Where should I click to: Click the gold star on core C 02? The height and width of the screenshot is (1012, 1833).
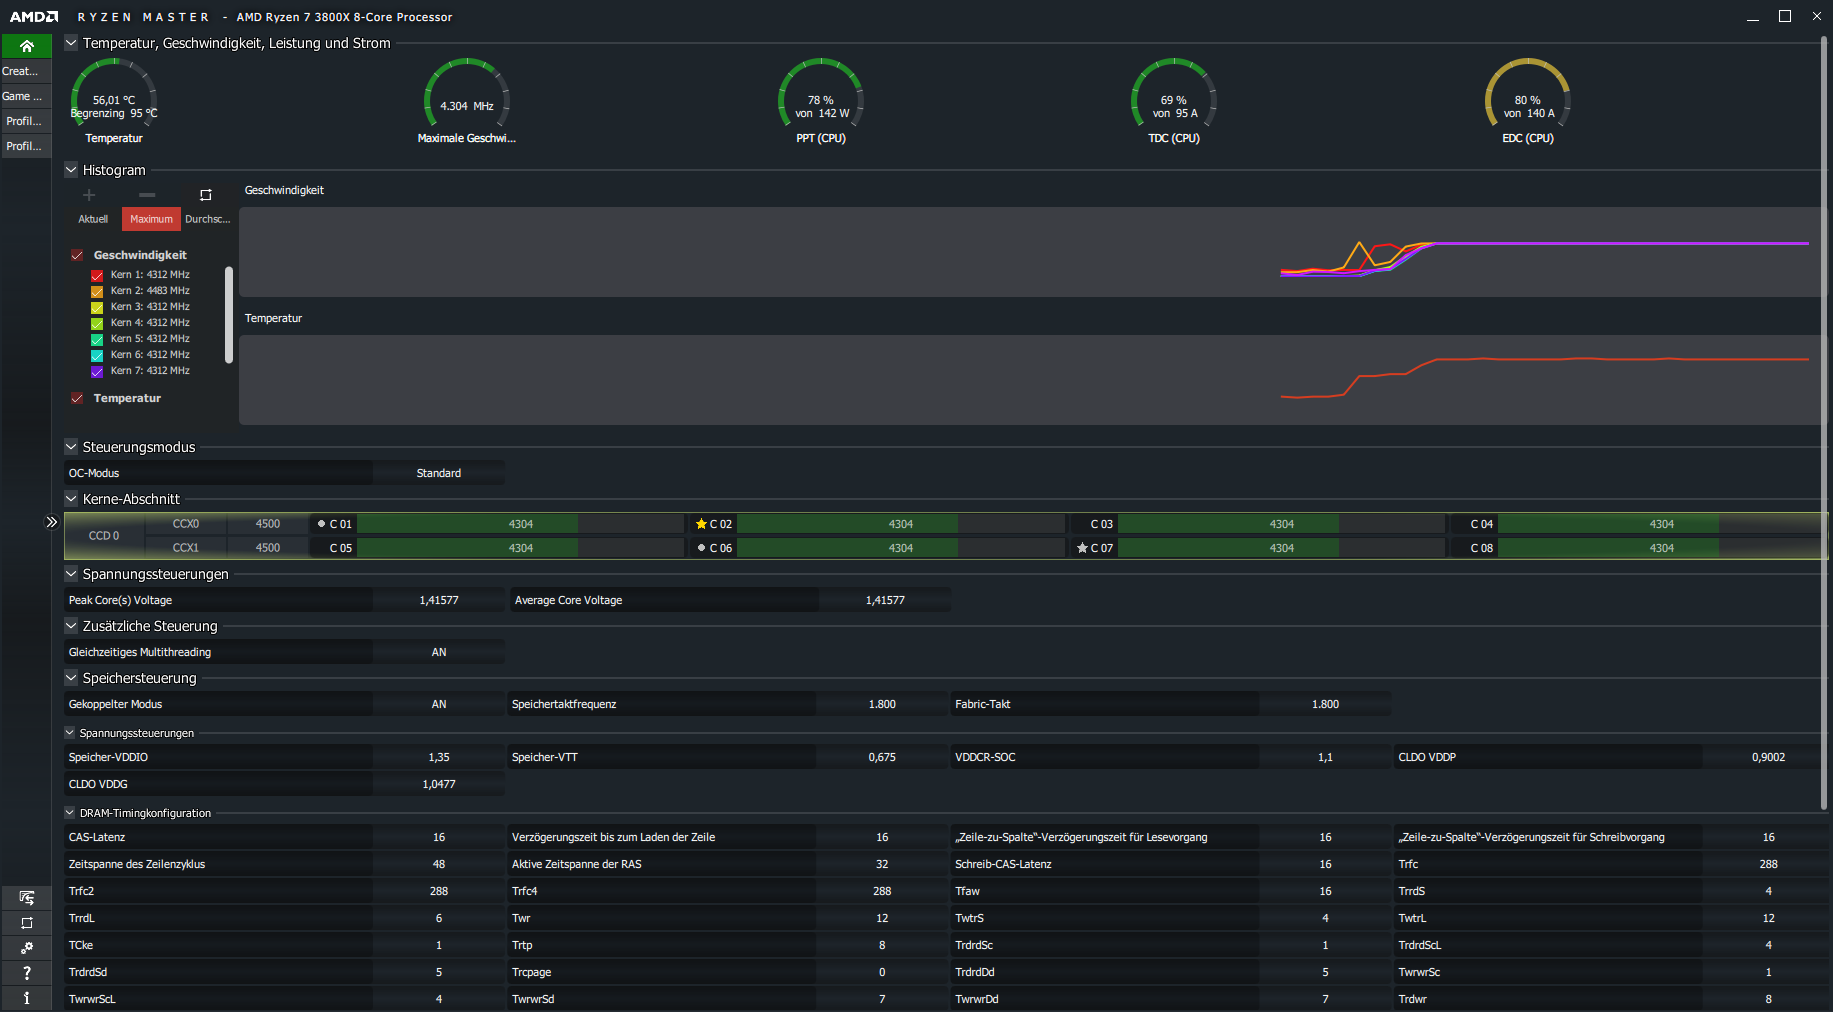tap(701, 524)
